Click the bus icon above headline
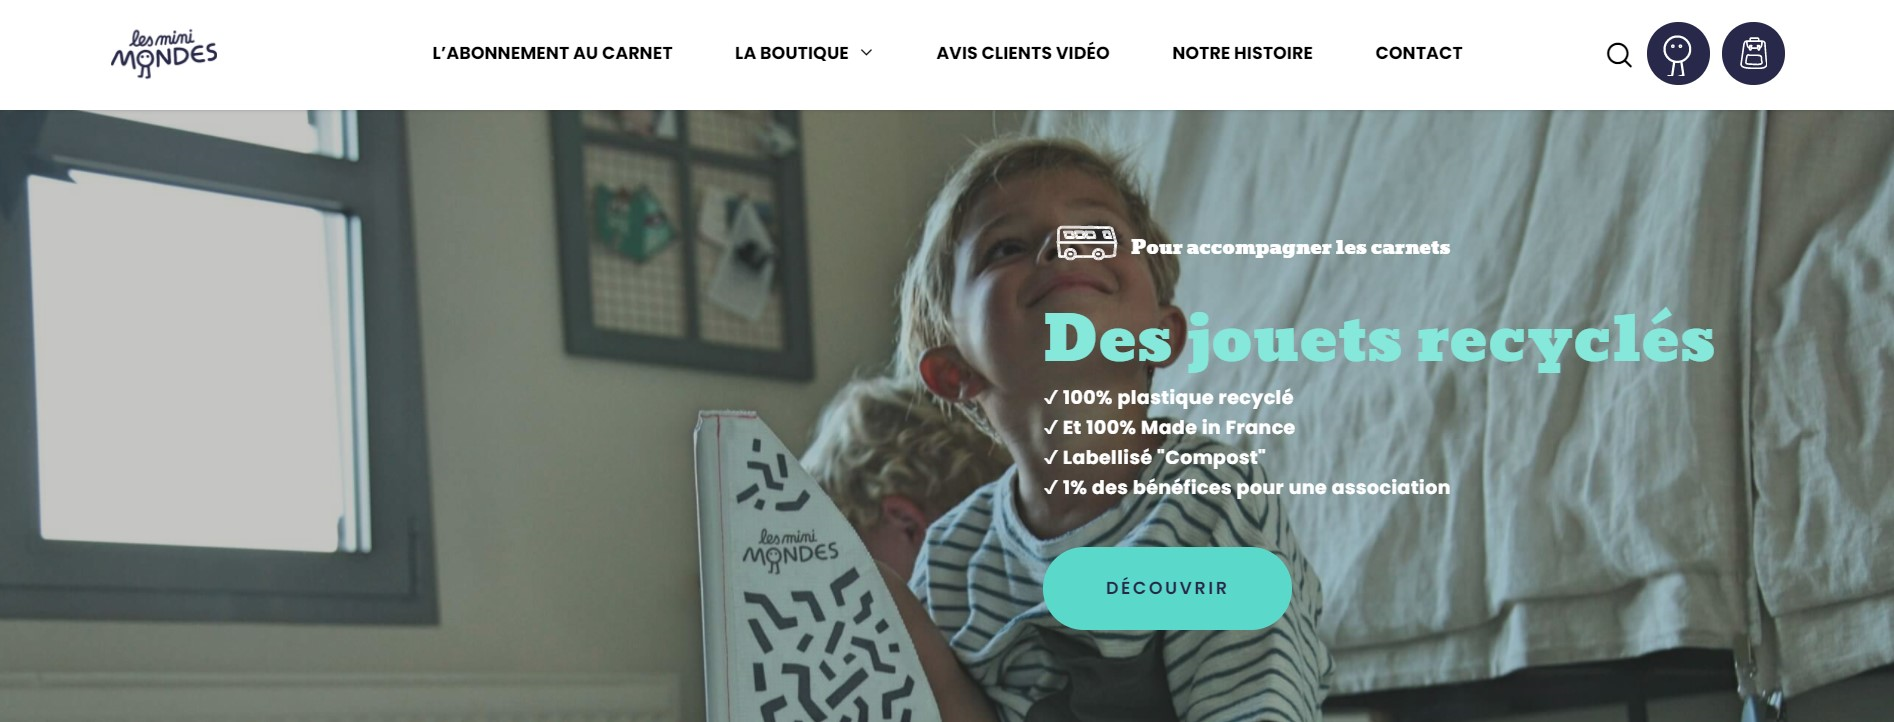Screen dimensions: 1894x722 point(1087,243)
